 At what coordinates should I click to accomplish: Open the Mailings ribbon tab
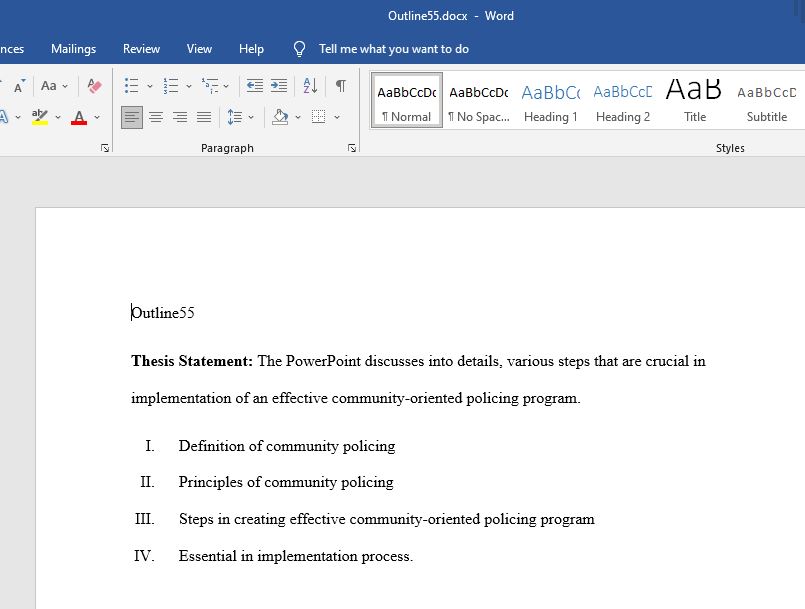click(73, 49)
